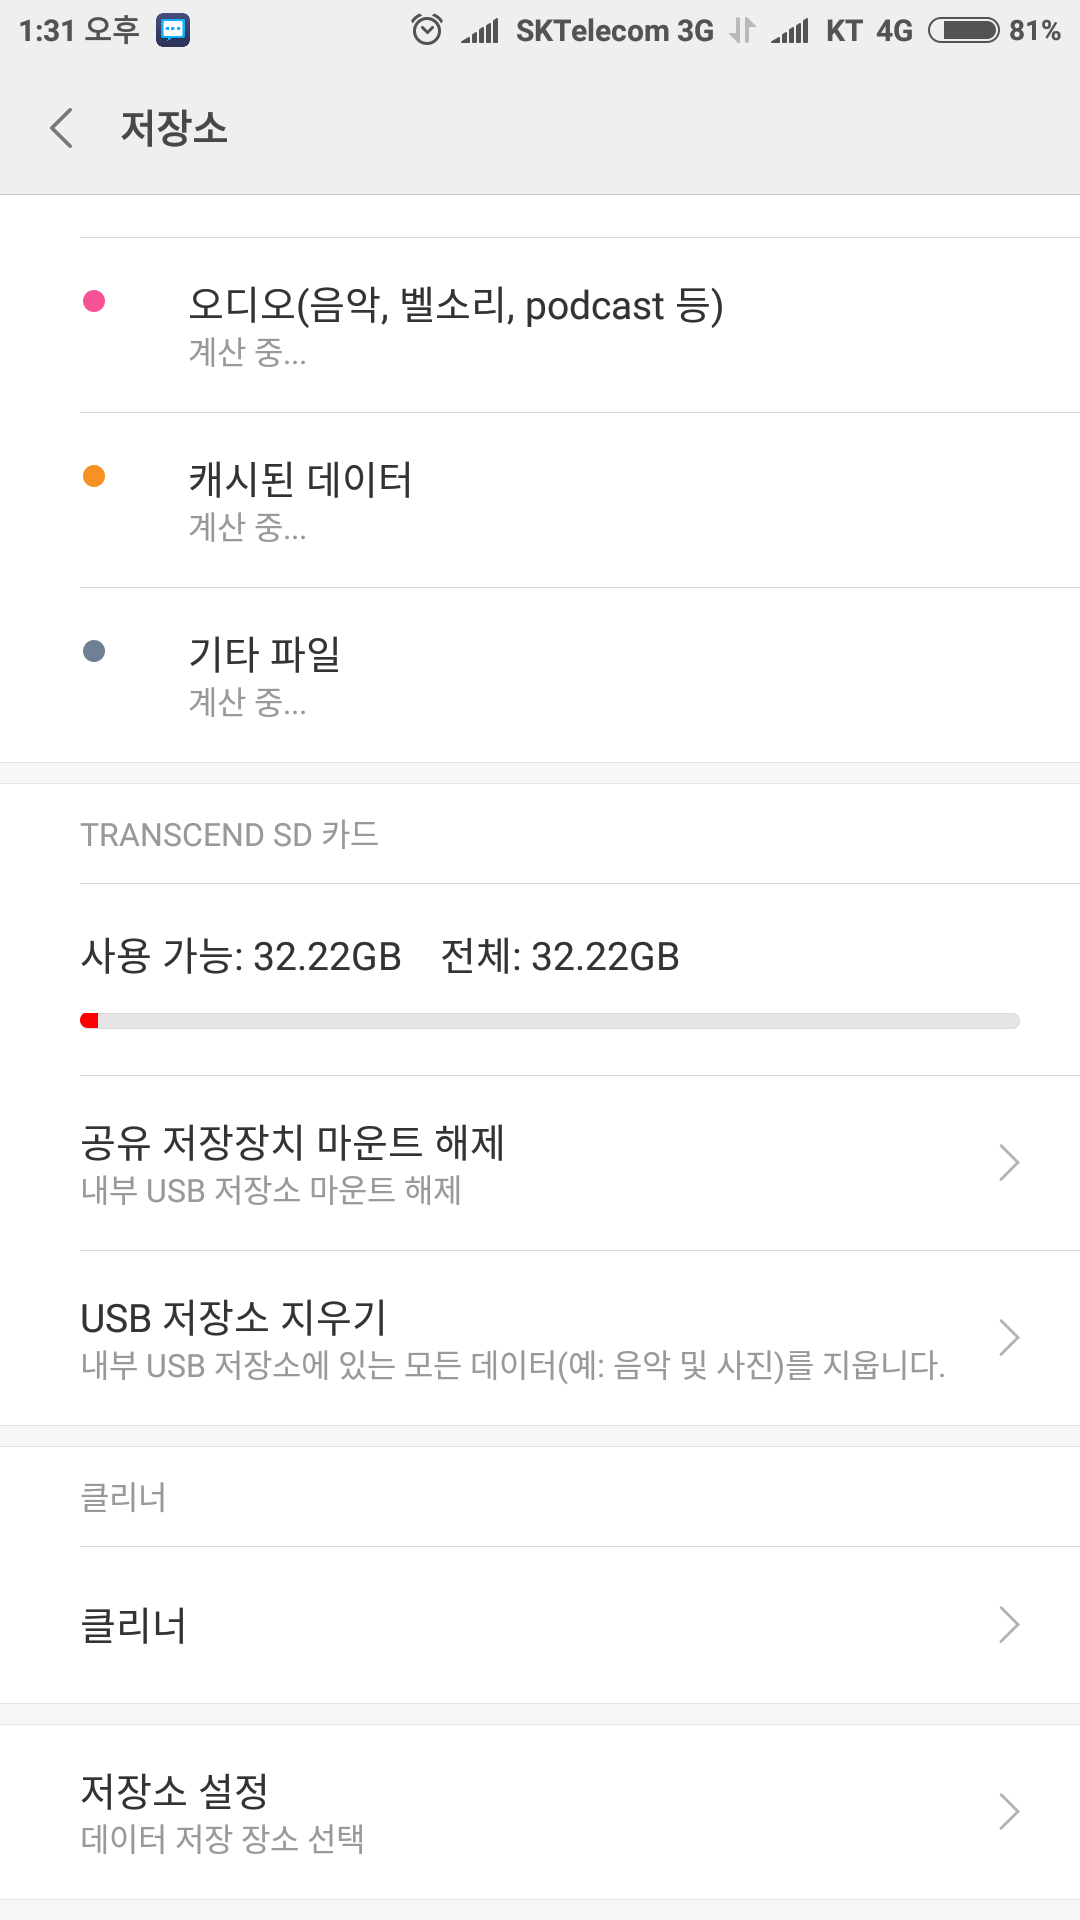The height and width of the screenshot is (1920, 1080).
Task: Tap the 저장소 설정 text label
Action: tap(175, 1791)
